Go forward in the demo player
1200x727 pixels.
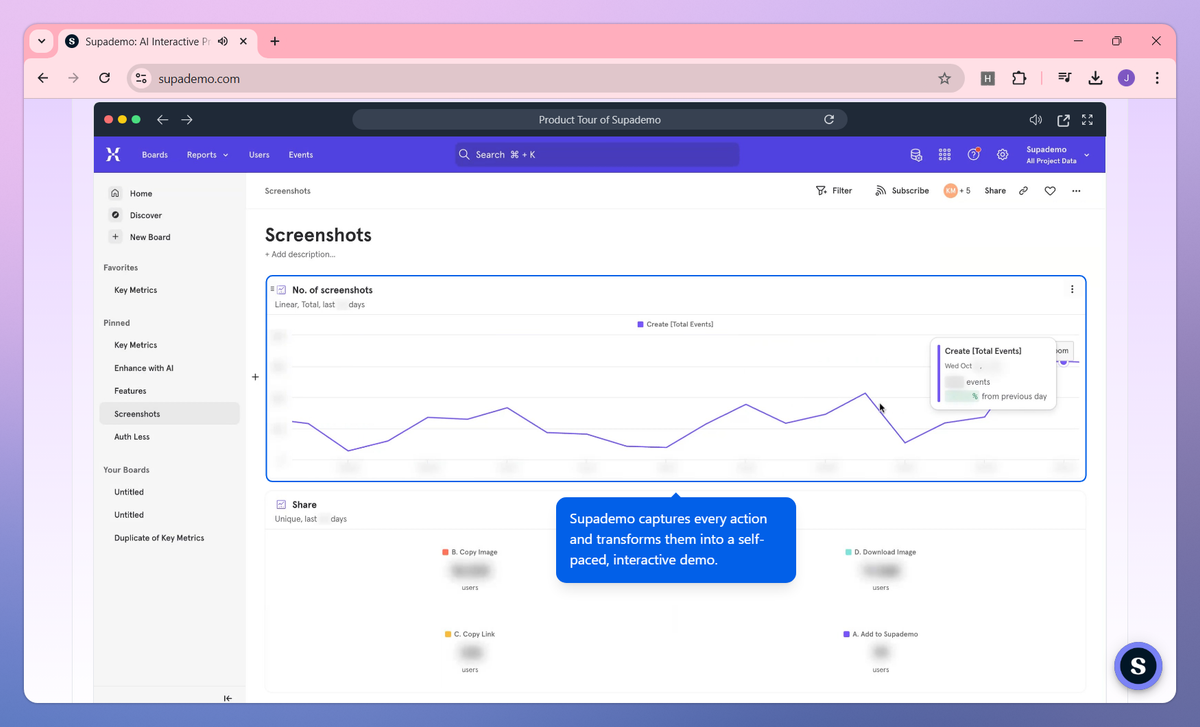(186, 120)
